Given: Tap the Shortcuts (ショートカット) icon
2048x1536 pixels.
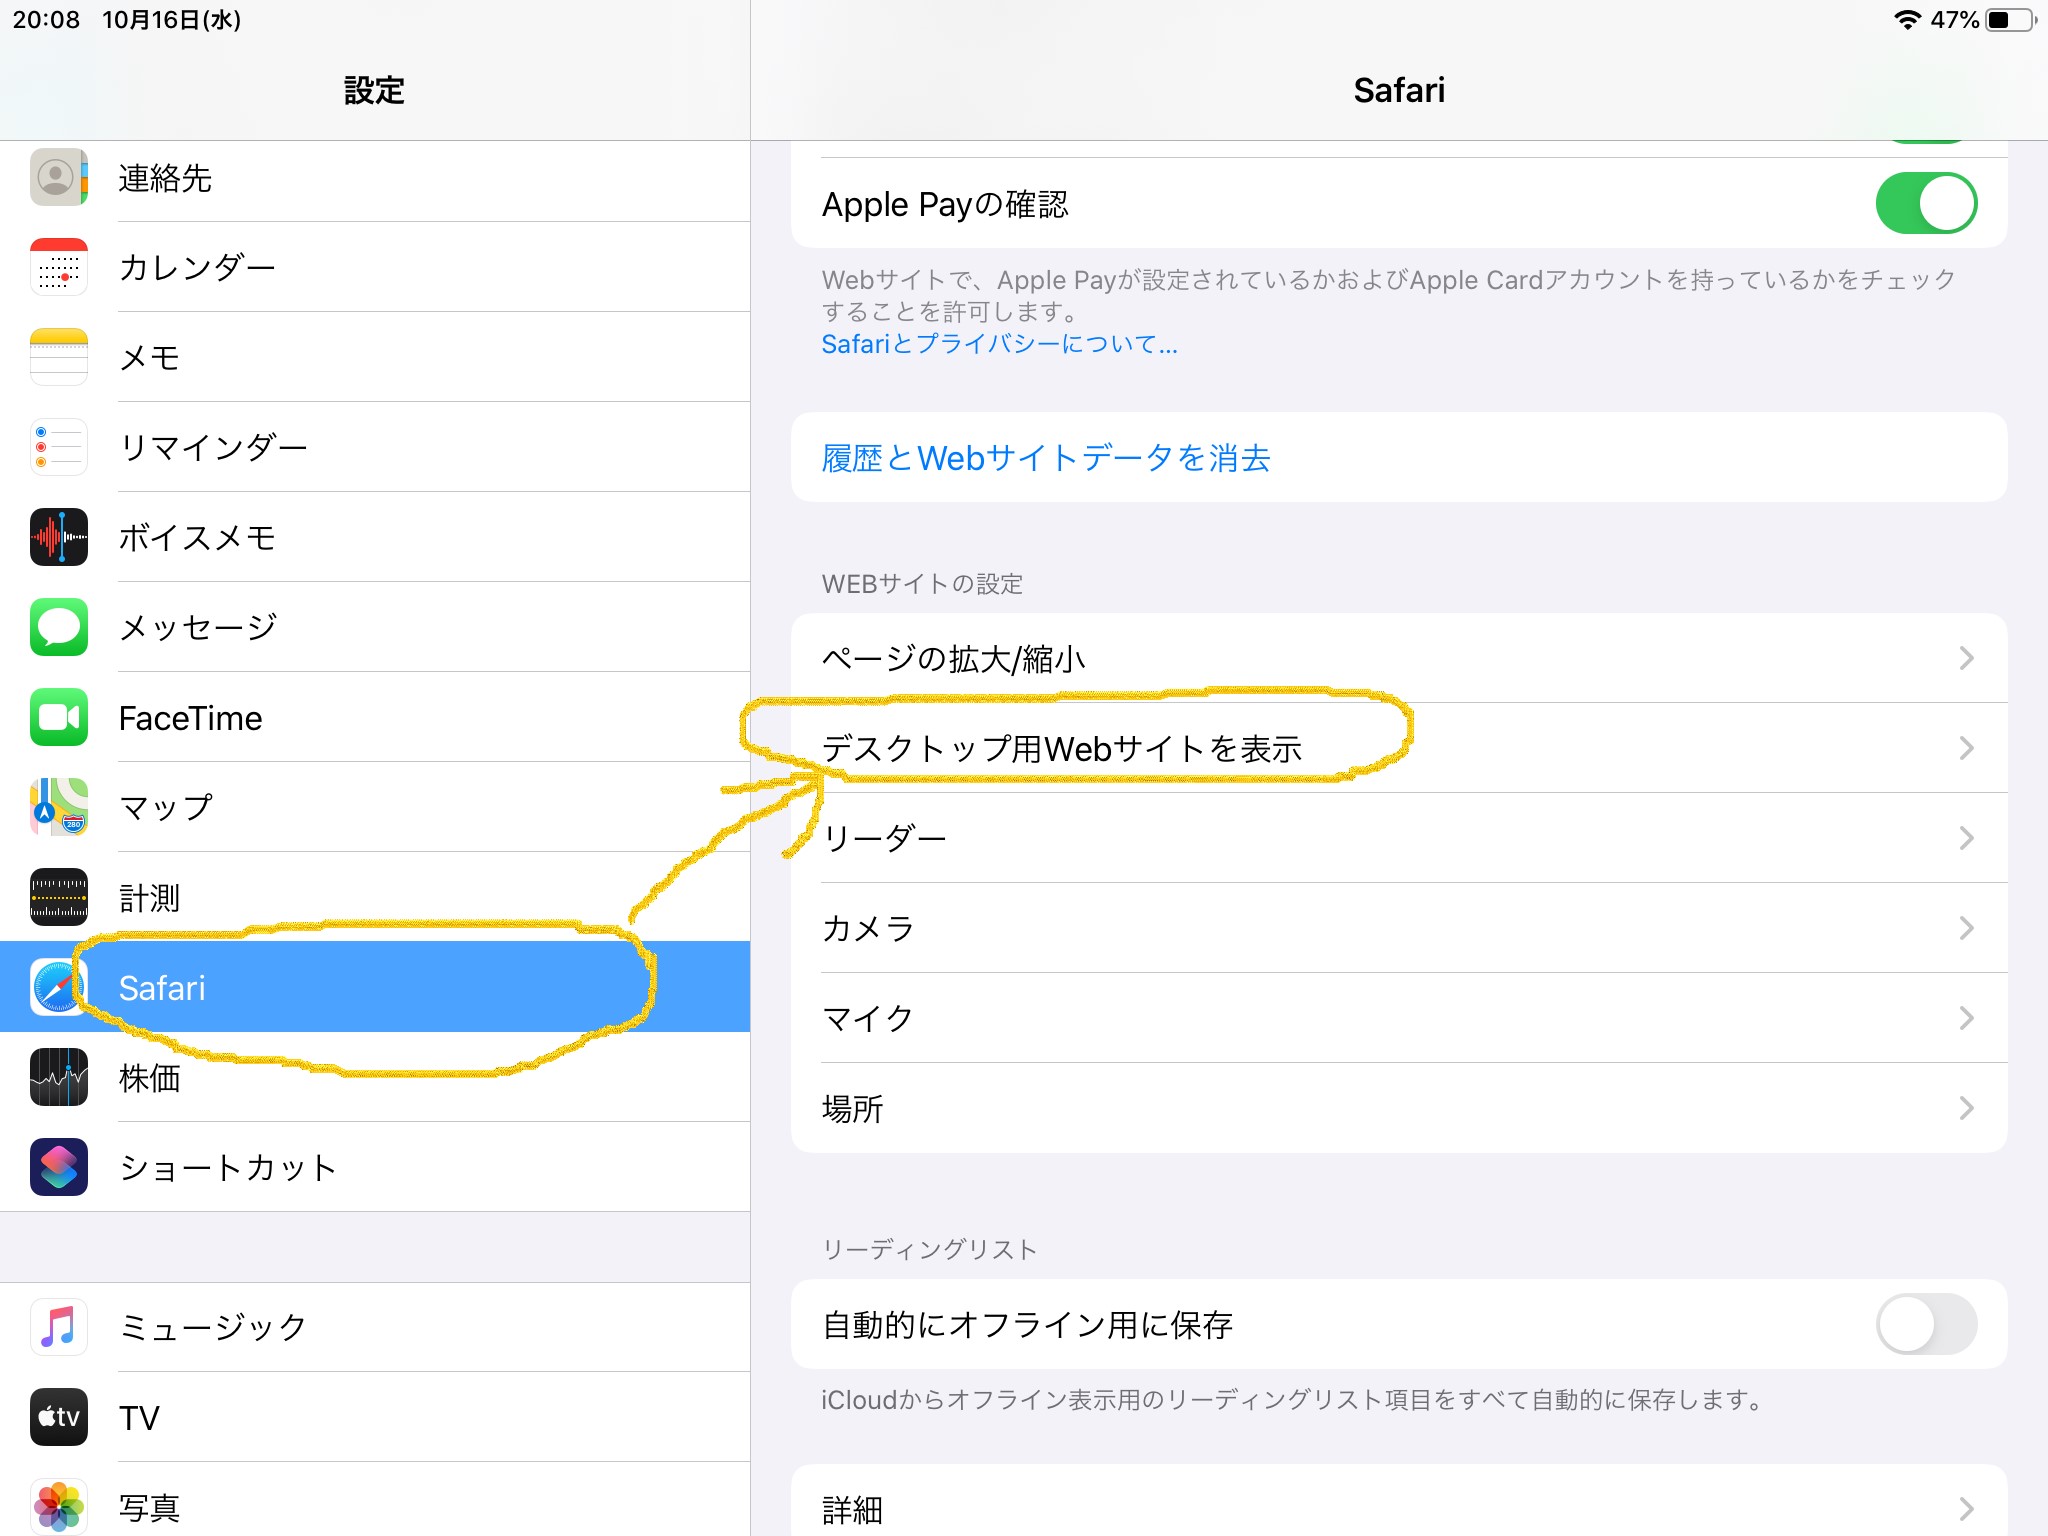Looking at the screenshot, I should click(59, 1167).
